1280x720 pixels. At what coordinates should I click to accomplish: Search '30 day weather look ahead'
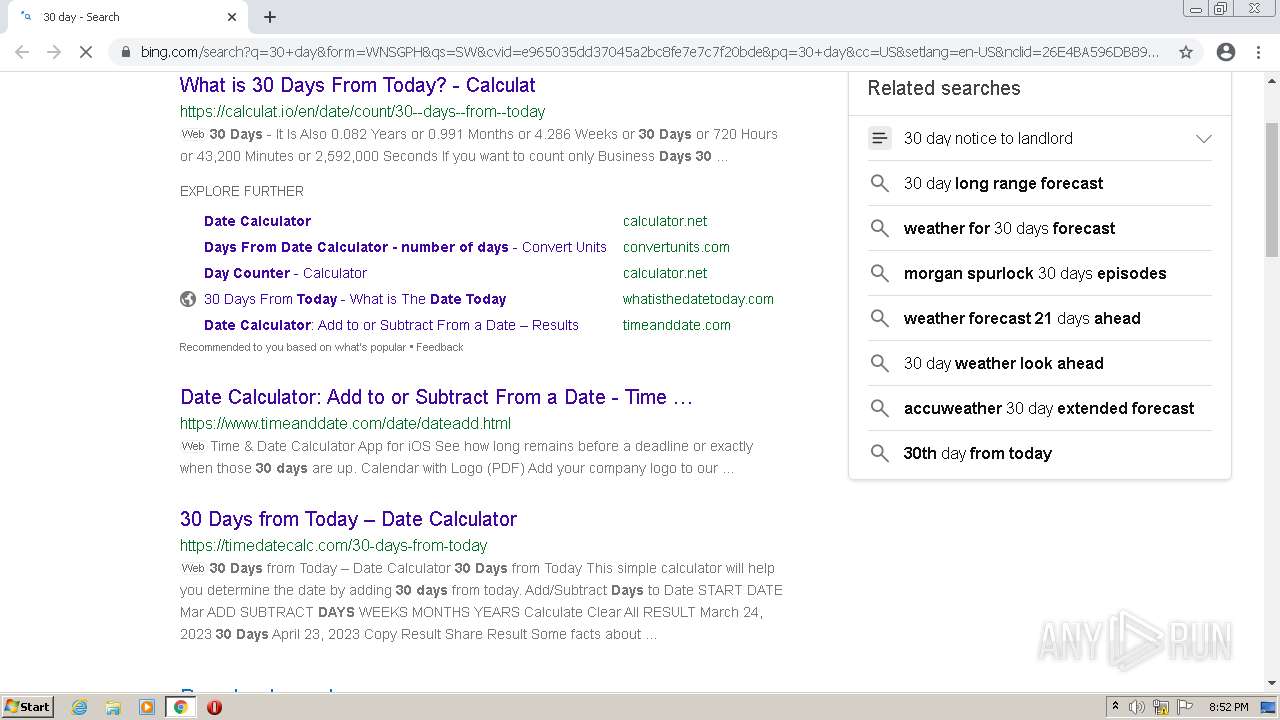point(1003,363)
